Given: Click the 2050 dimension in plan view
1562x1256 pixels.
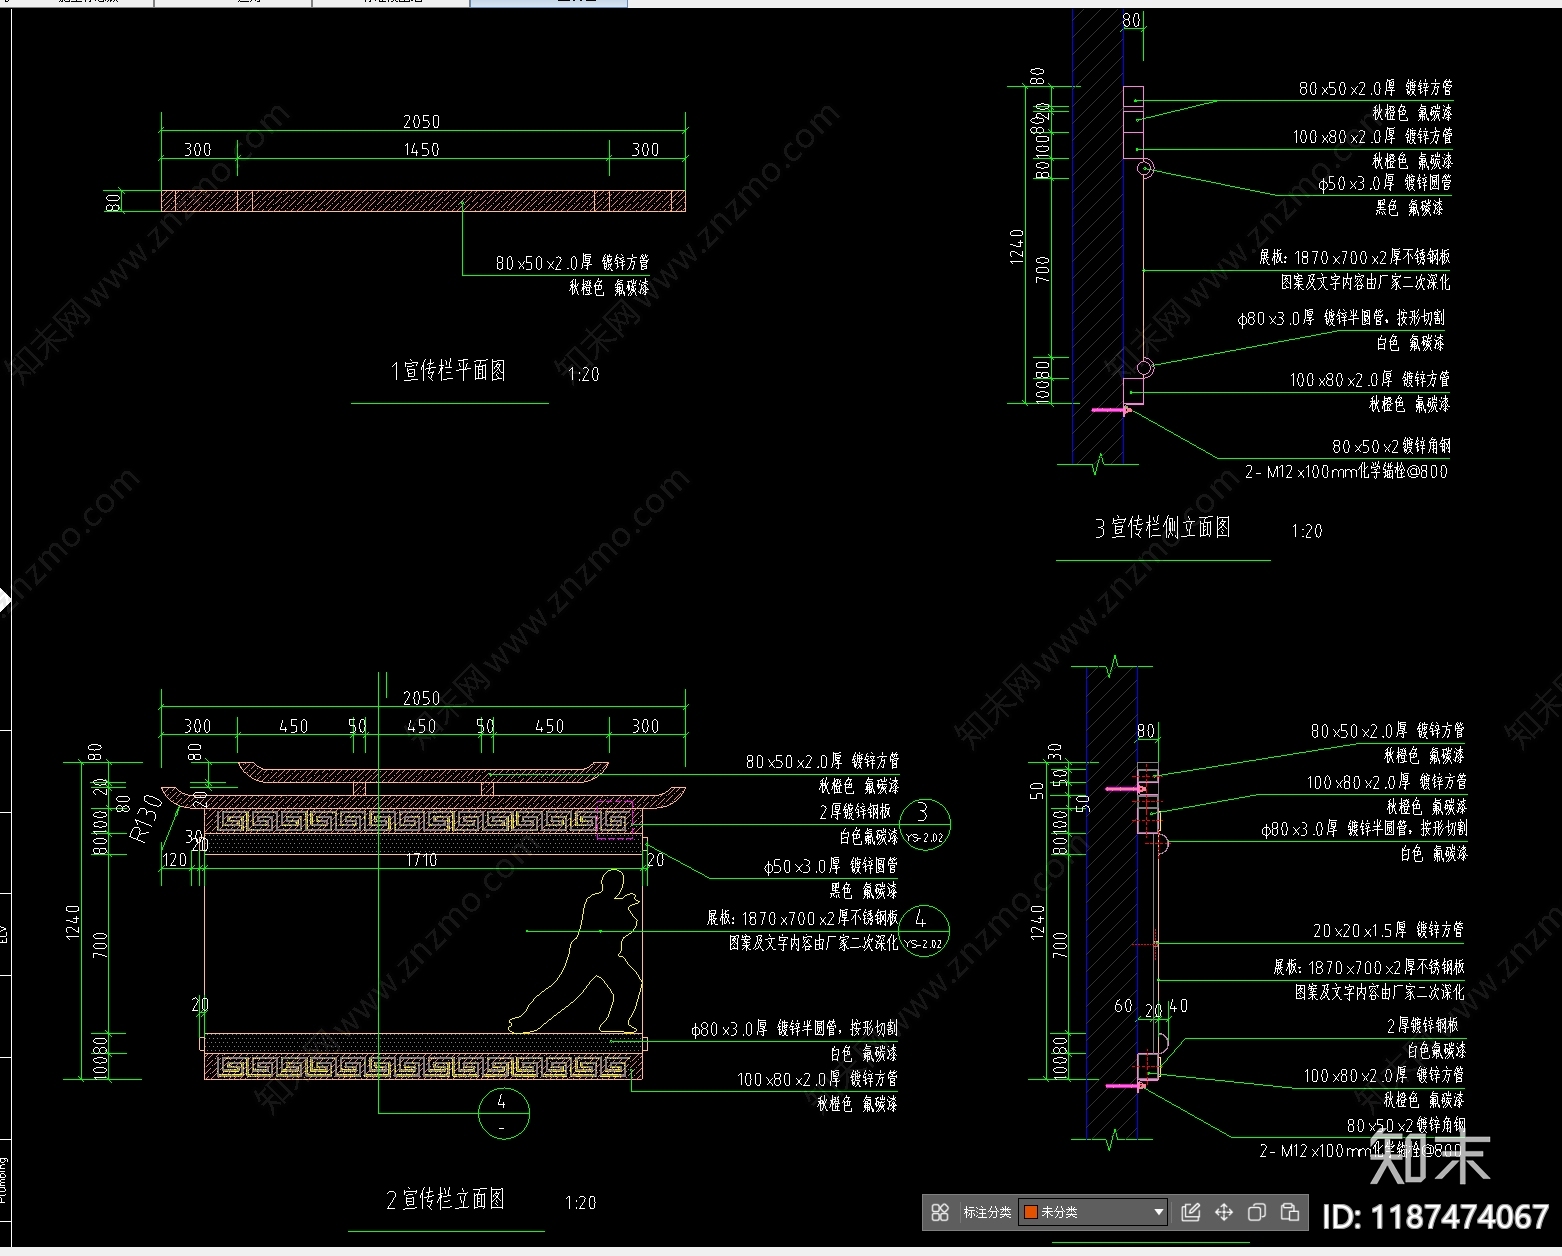Looking at the screenshot, I should (x=421, y=121).
